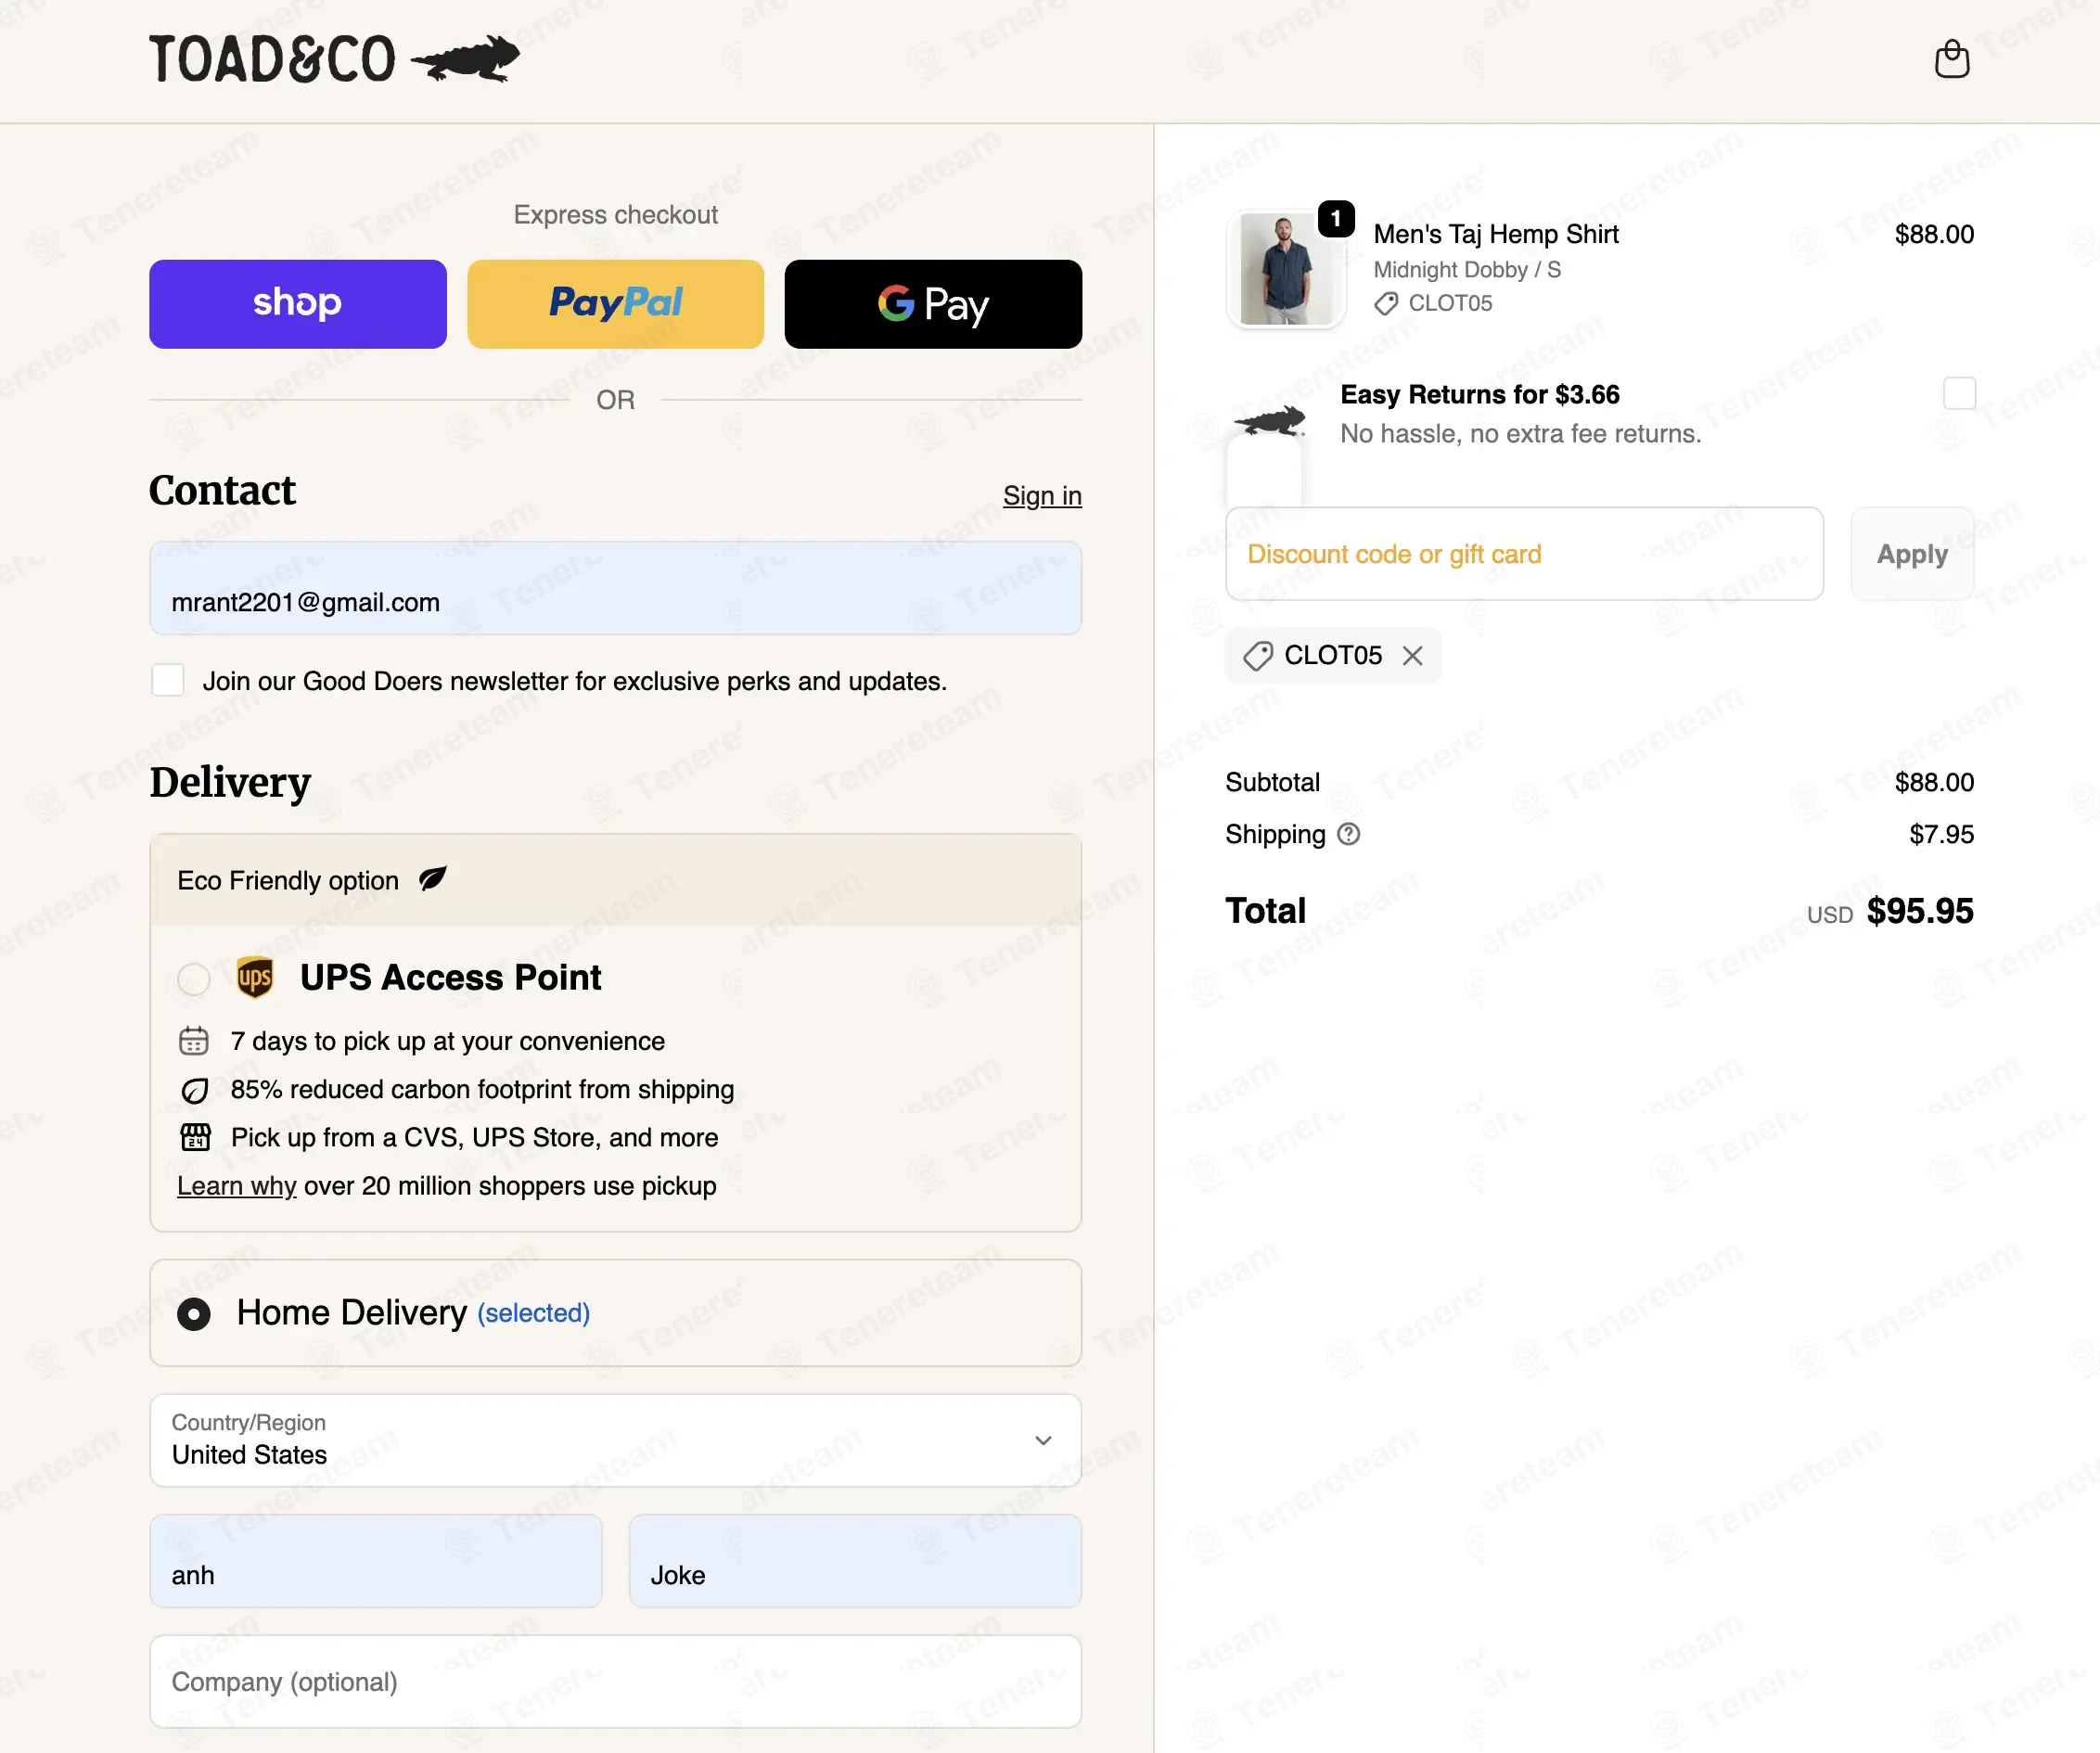
Task: Click the last name field containing Joke
Action: tap(855, 1561)
